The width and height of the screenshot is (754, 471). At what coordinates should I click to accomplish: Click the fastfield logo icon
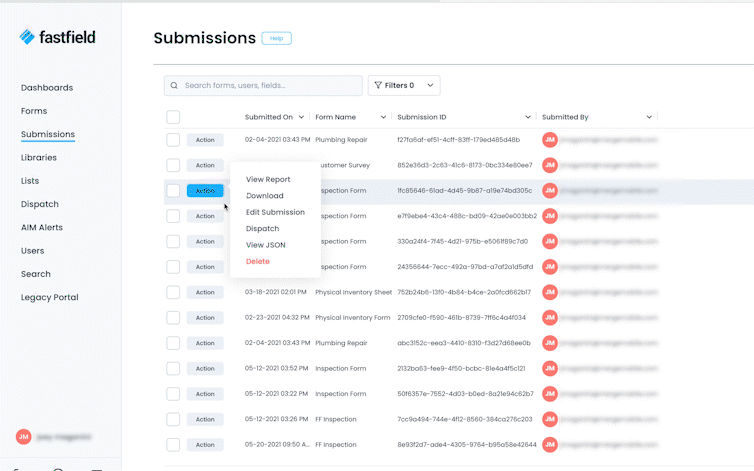point(27,37)
